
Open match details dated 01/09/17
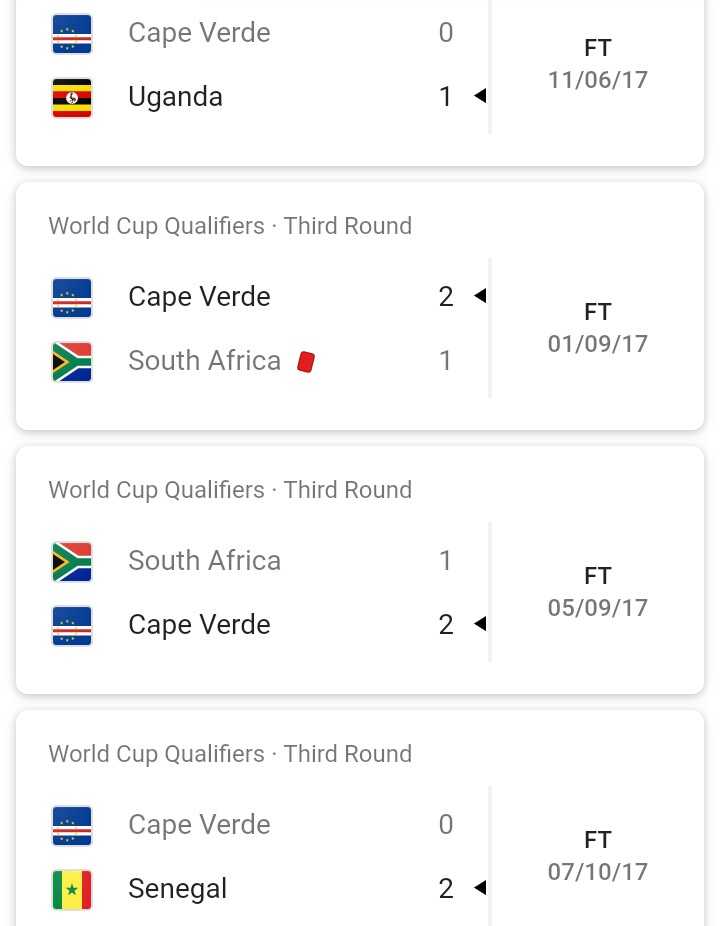(x=598, y=328)
